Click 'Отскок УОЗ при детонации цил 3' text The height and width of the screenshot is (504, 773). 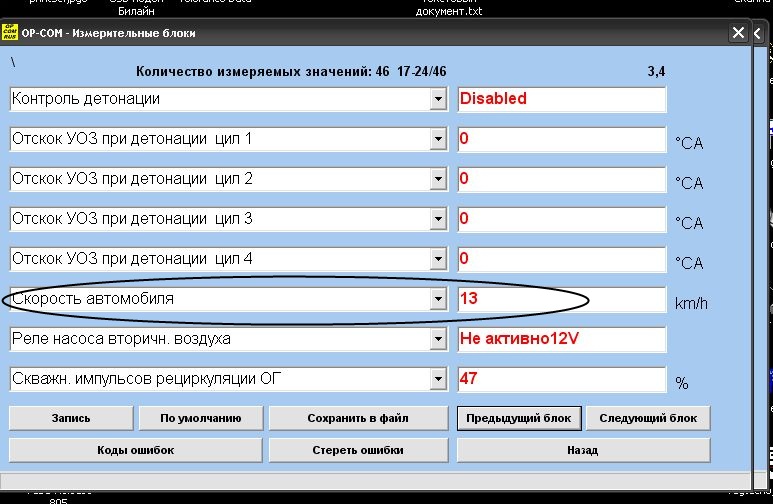(x=132, y=219)
